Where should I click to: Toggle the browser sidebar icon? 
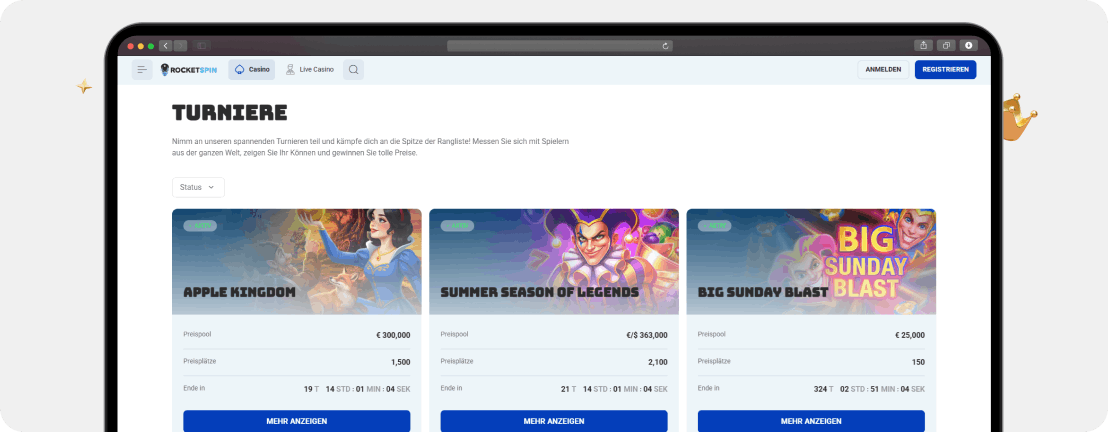pyautogui.click(x=202, y=45)
